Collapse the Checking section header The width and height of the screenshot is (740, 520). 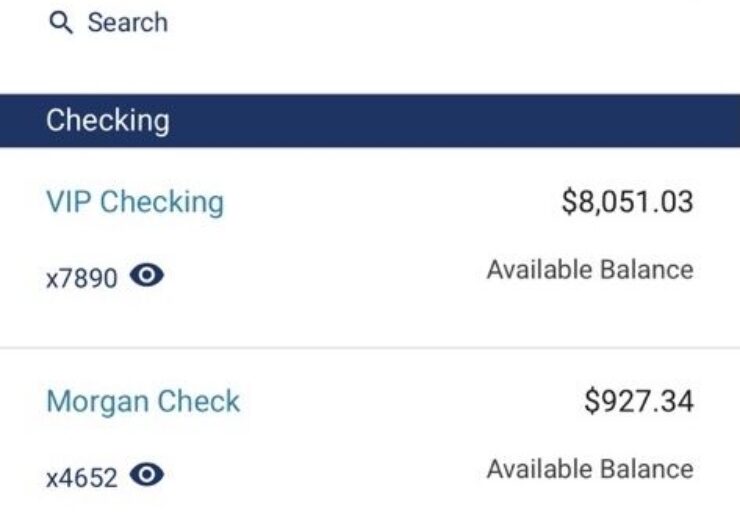click(370, 121)
